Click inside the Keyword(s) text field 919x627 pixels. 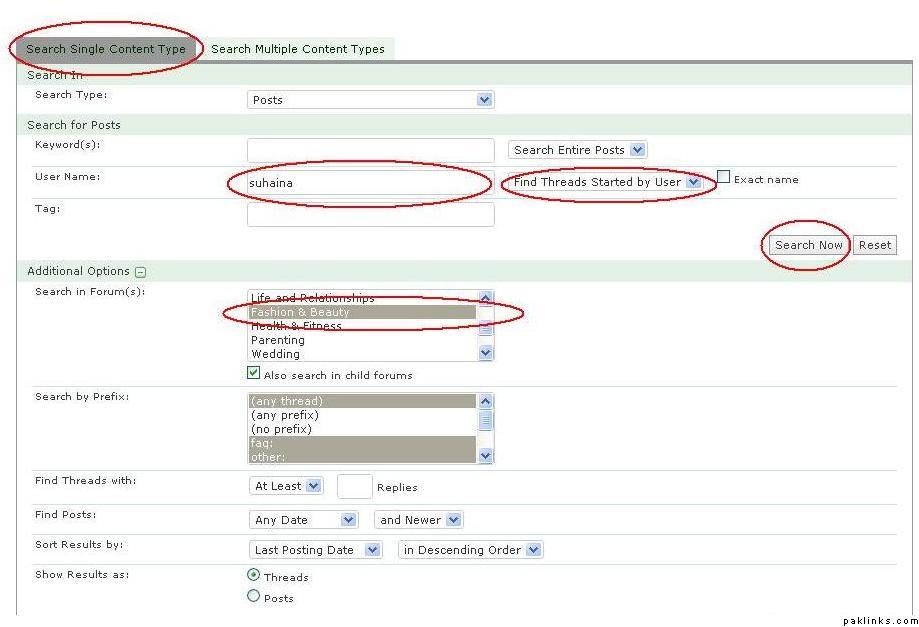370,150
